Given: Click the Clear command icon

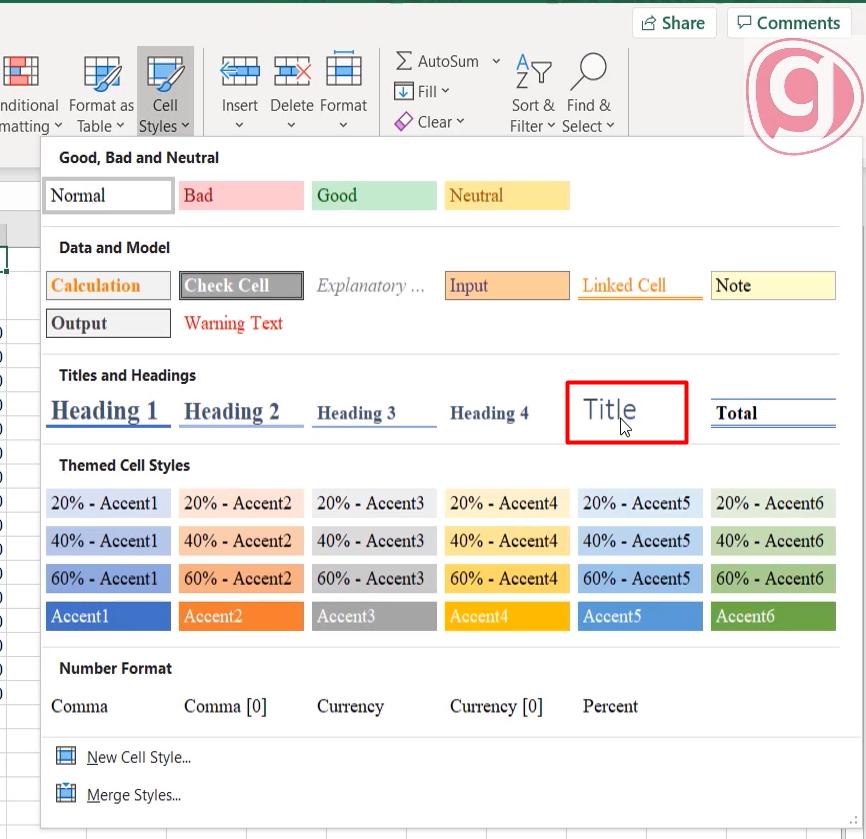Looking at the screenshot, I should point(406,121).
